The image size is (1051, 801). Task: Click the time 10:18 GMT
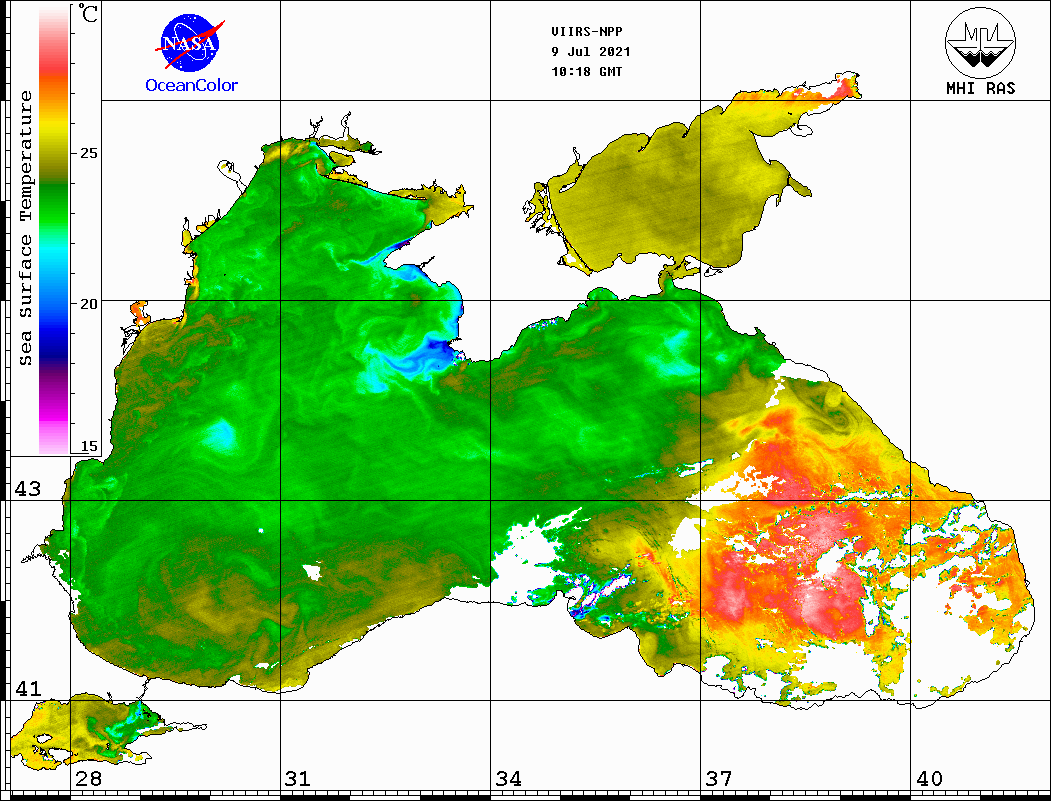pyautogui.click(x=586, y=72)
